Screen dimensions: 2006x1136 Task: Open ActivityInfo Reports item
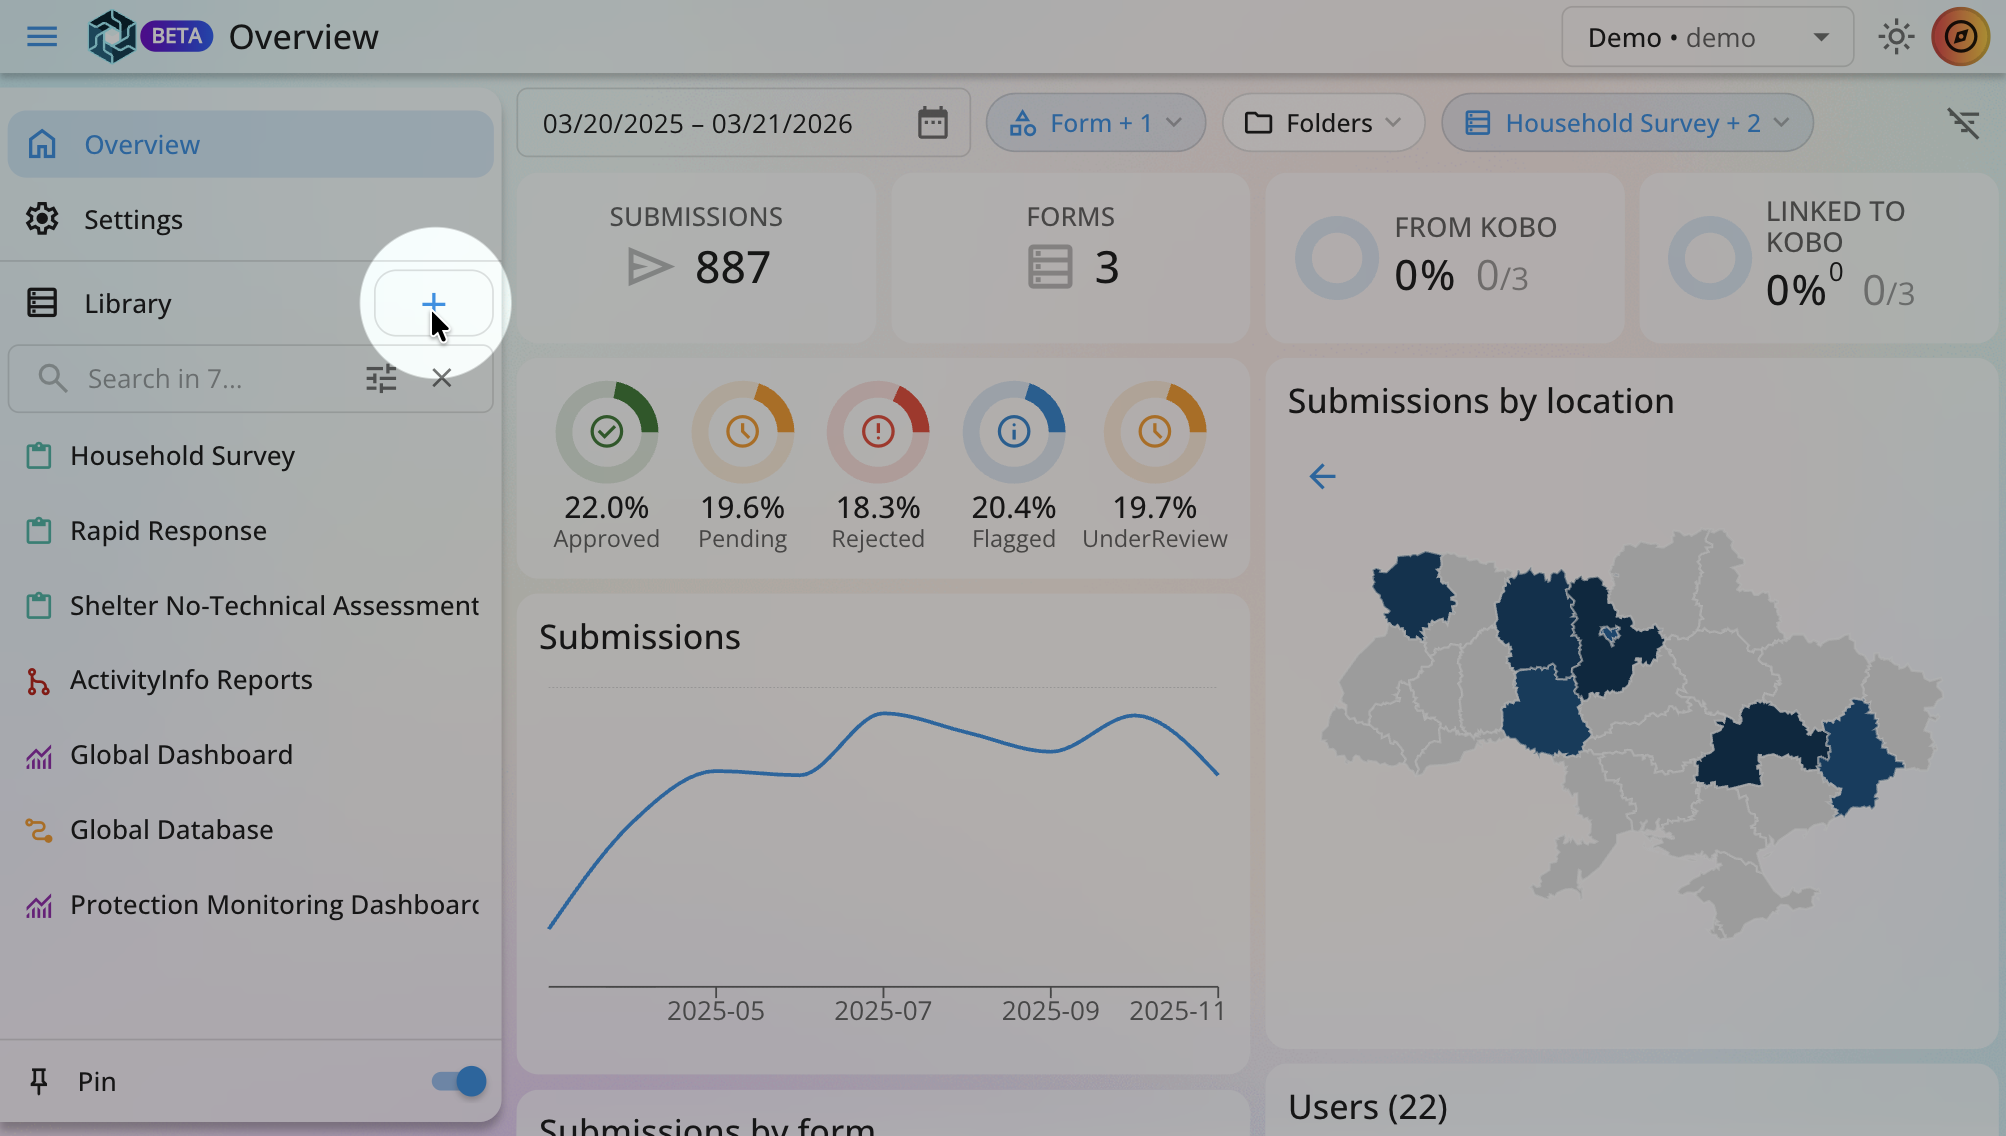pos(191,680)
